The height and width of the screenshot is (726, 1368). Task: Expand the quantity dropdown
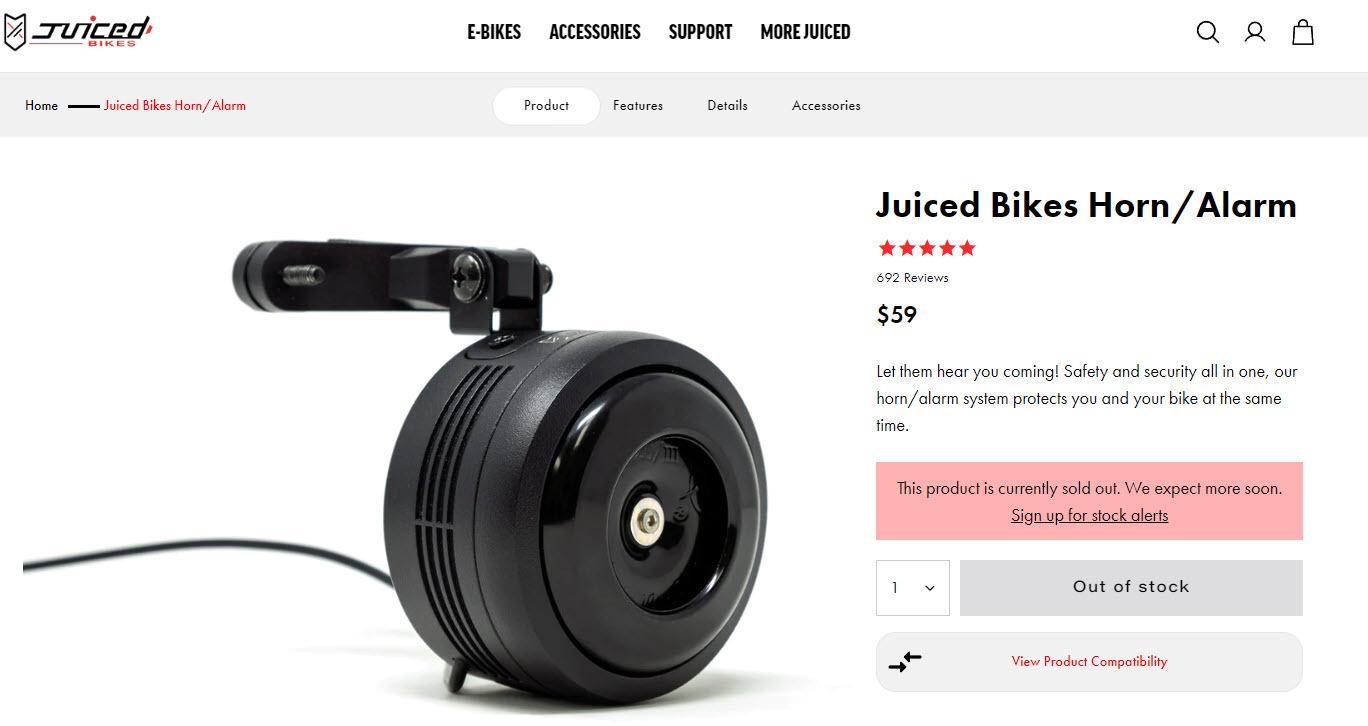(913, 588)
